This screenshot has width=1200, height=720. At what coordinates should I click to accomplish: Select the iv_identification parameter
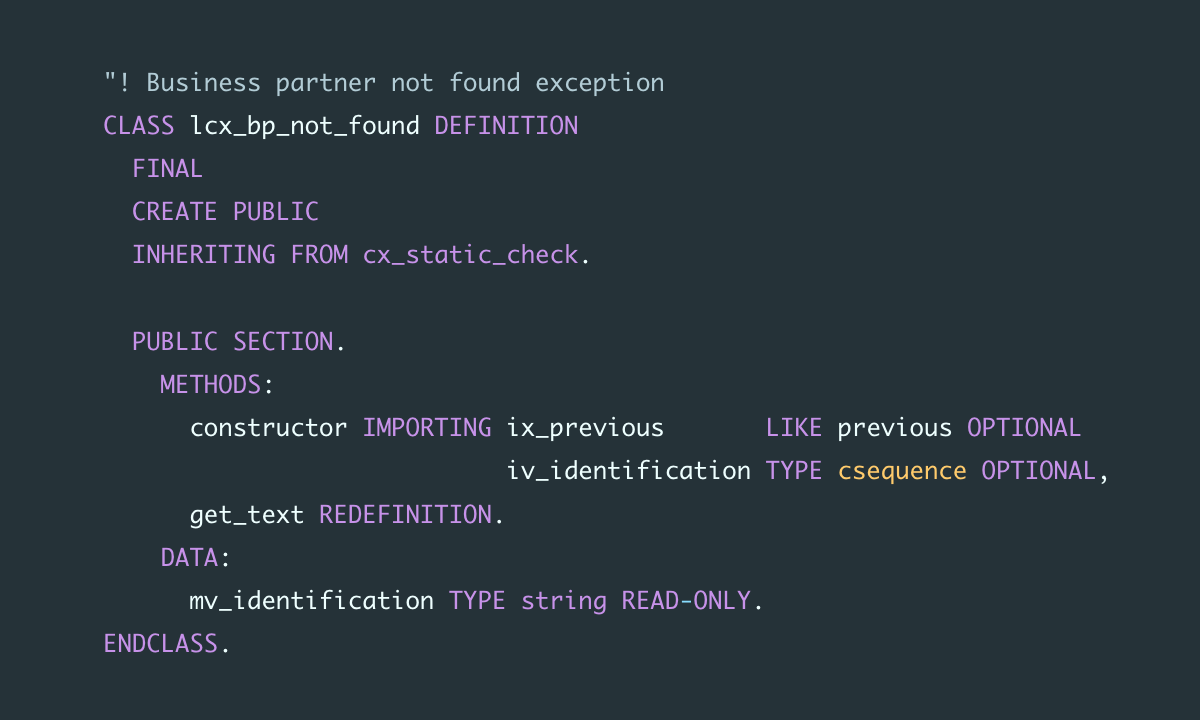click(x=629, y=471)
